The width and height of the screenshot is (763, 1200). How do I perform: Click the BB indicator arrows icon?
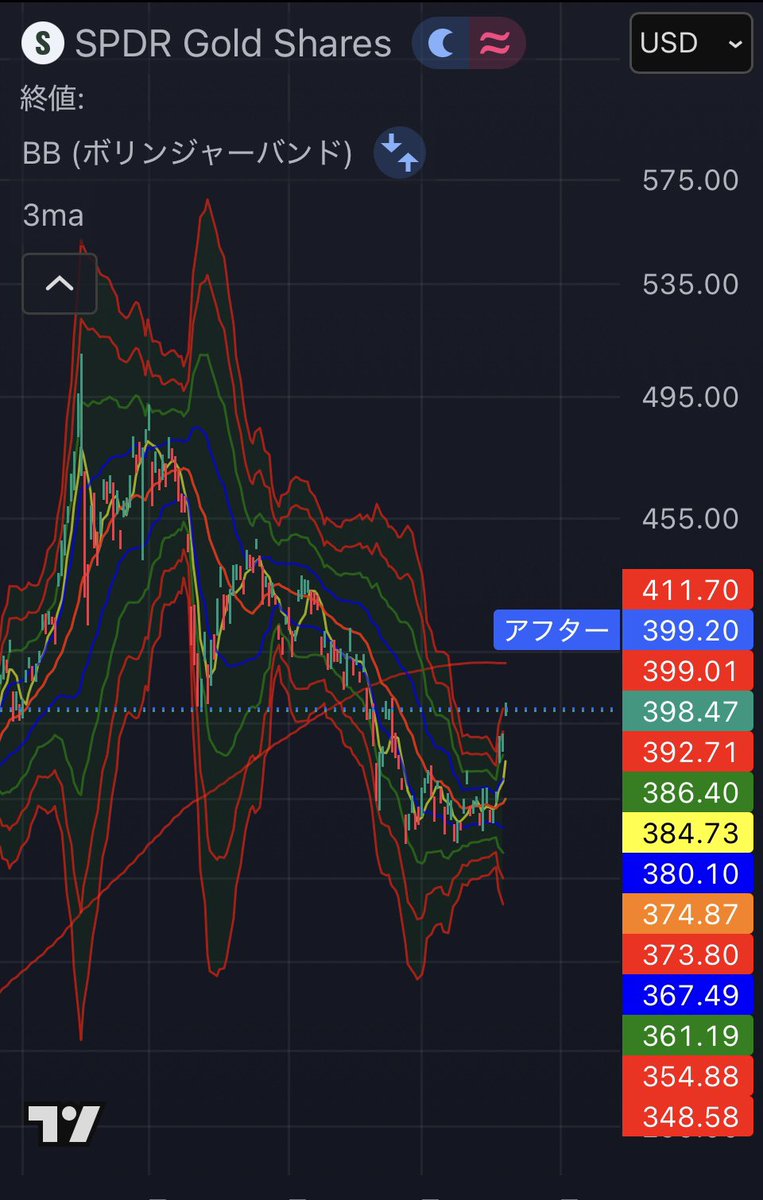point(400,154)
